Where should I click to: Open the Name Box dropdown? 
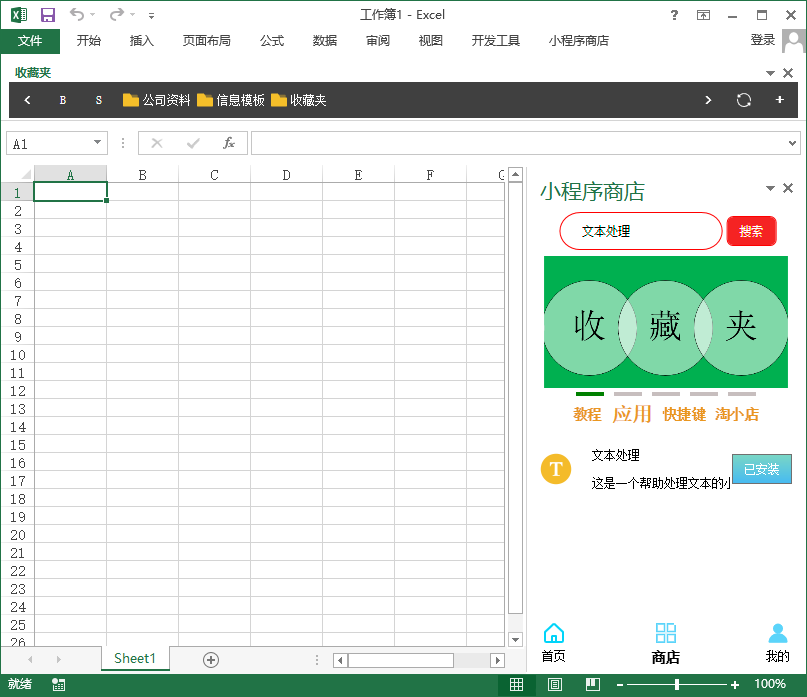[97, 143]
